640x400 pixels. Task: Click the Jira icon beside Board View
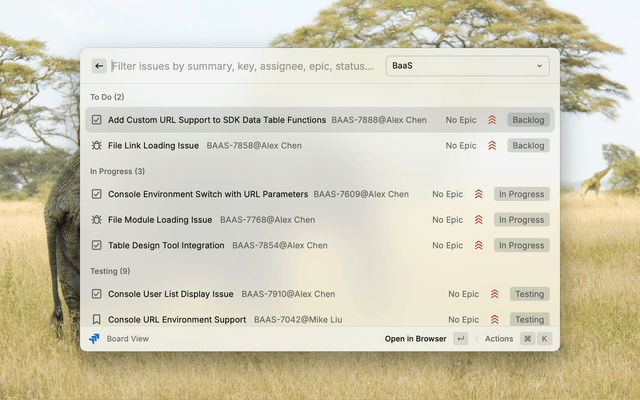click(95, 339)
